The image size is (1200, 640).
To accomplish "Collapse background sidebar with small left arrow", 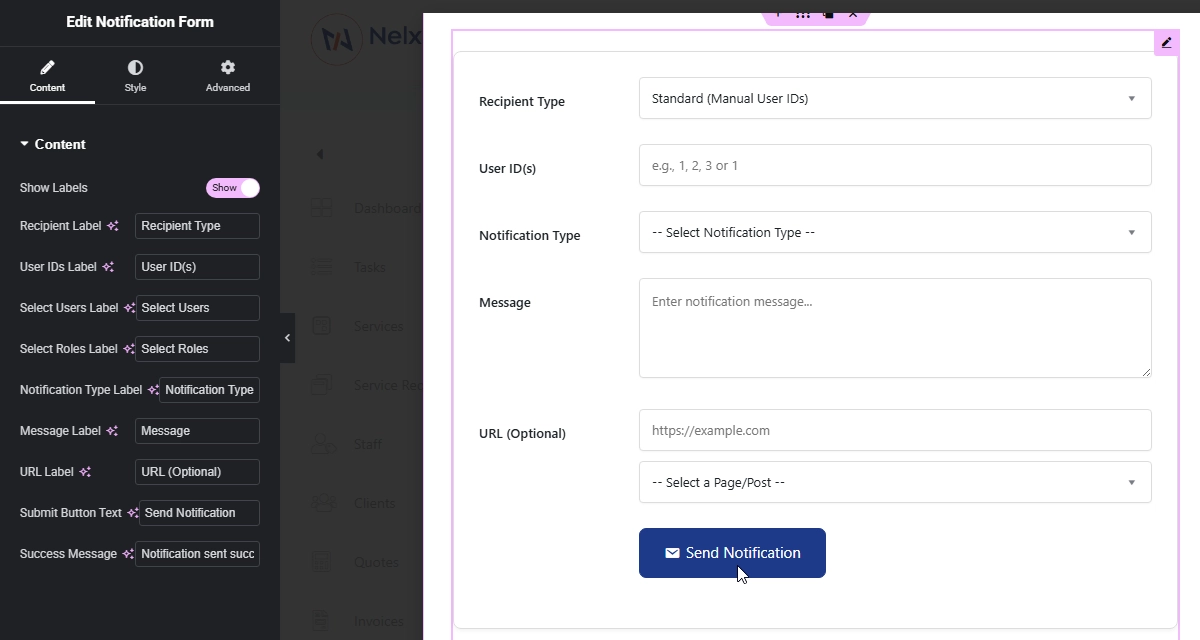I will [320, 154].
